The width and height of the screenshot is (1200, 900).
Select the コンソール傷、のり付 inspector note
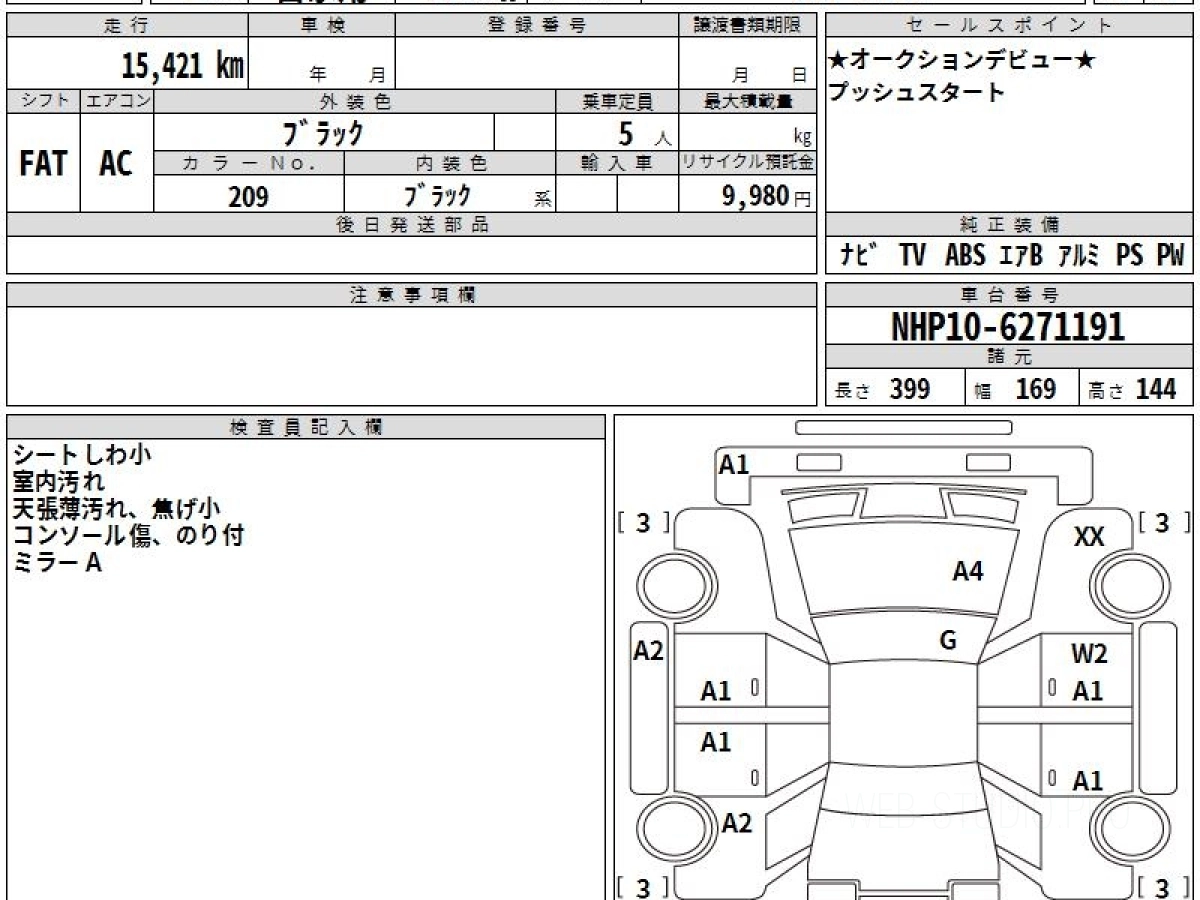click(x=128, y=536)
